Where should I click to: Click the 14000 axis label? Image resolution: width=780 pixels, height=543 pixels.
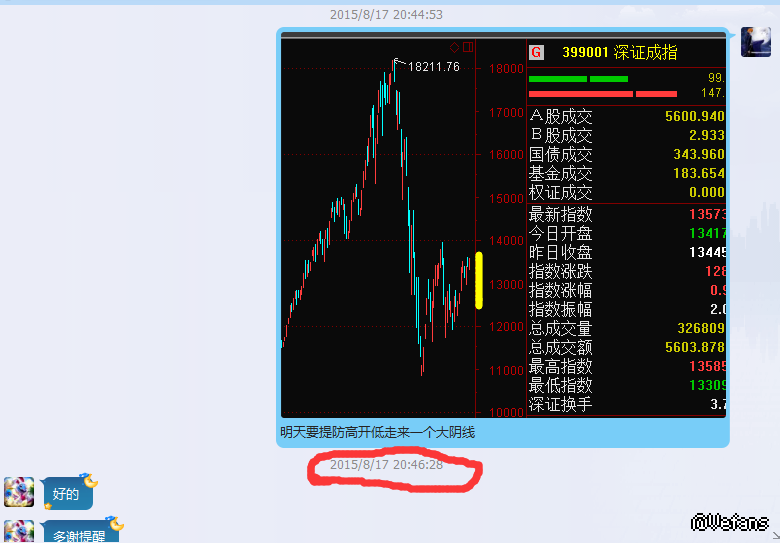tap(506, 241)
